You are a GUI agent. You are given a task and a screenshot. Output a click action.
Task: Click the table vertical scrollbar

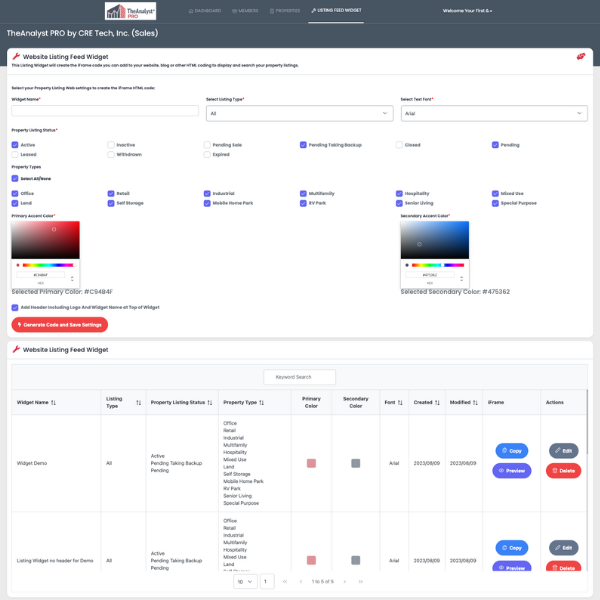[587, 421]
